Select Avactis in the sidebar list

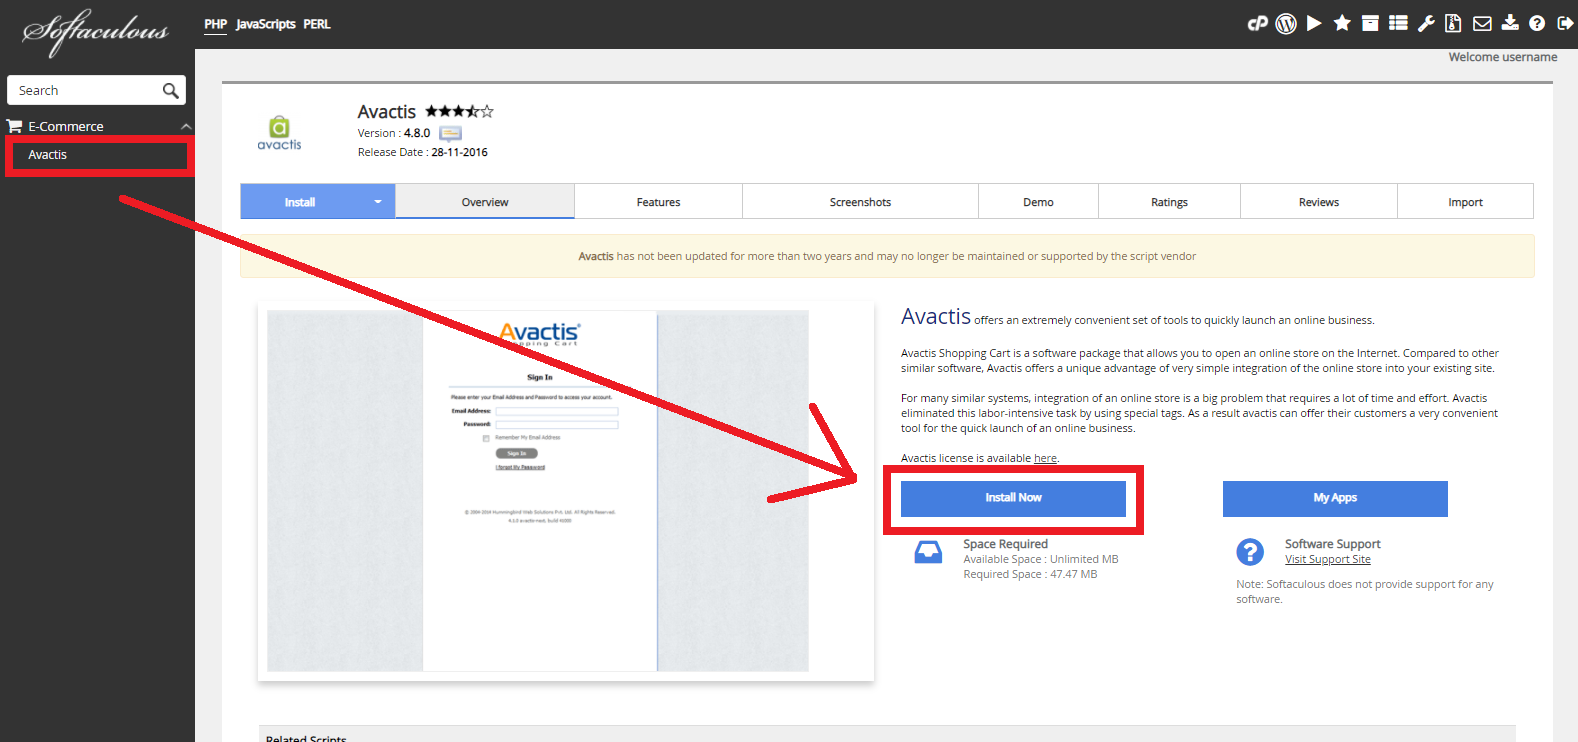(48, 155)
